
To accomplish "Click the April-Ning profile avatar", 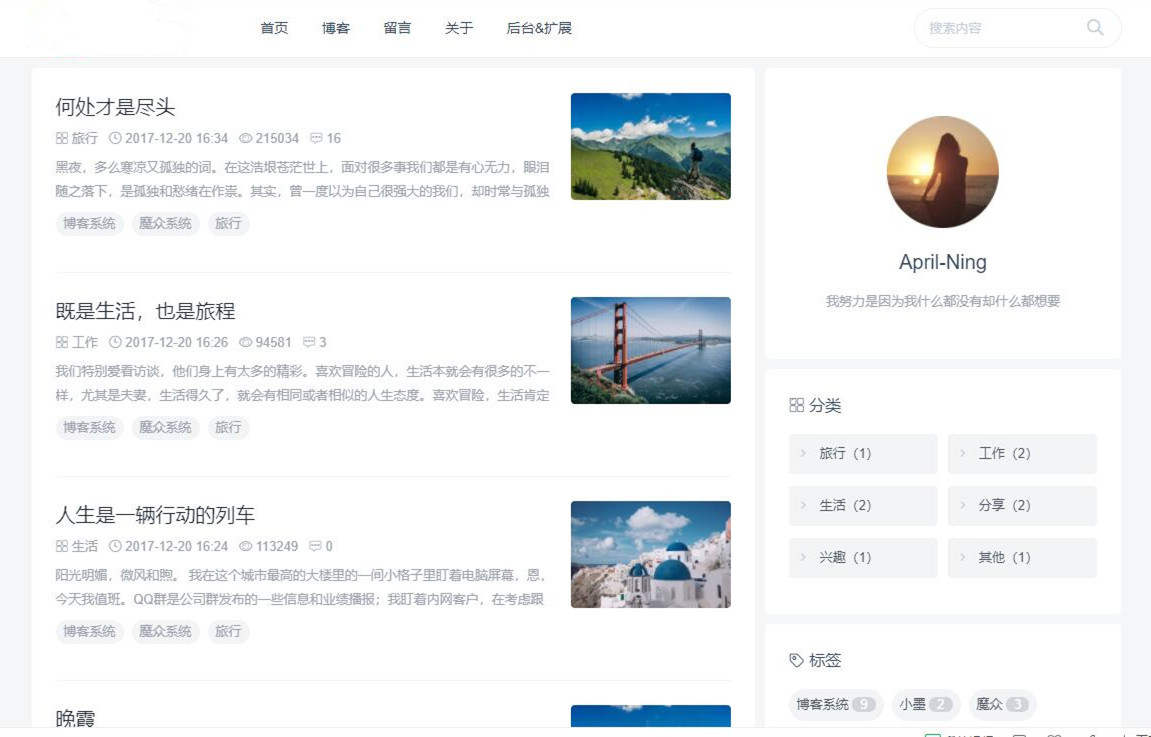I will click(x=943, y=172).
